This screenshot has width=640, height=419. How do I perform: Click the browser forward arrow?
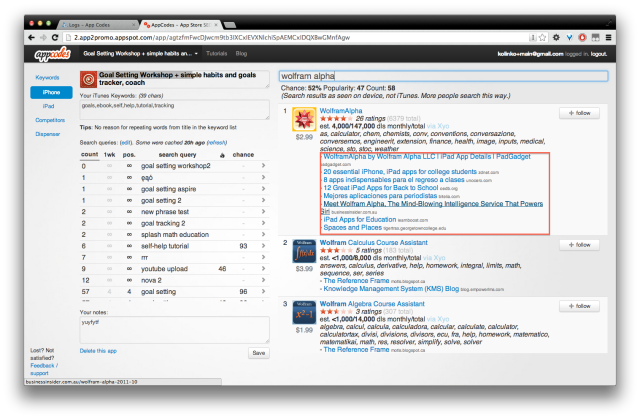43,38
